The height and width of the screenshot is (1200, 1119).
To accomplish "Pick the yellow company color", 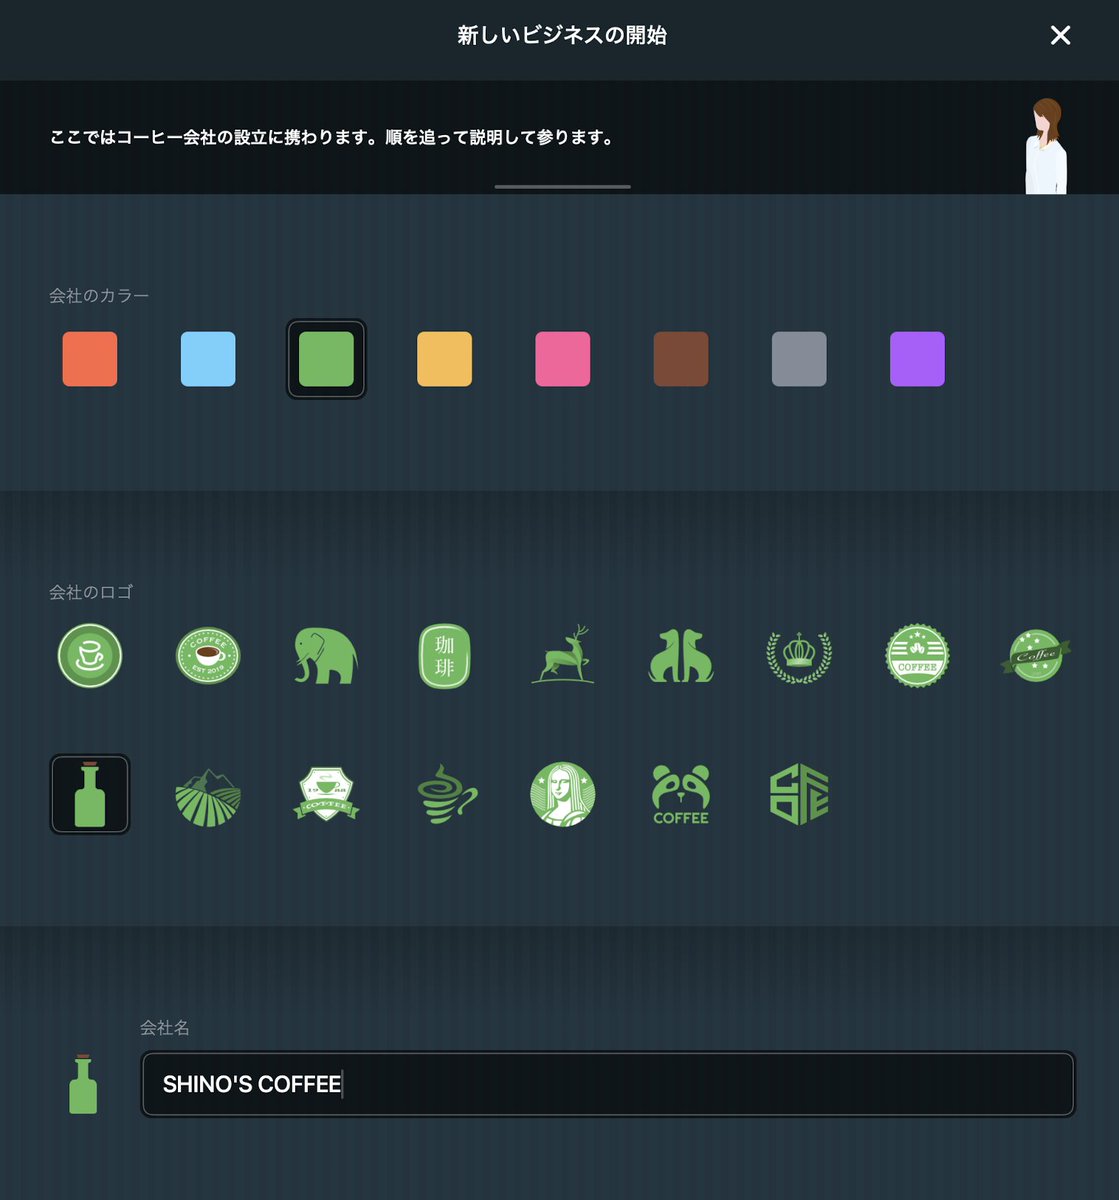I will [444, 359].
